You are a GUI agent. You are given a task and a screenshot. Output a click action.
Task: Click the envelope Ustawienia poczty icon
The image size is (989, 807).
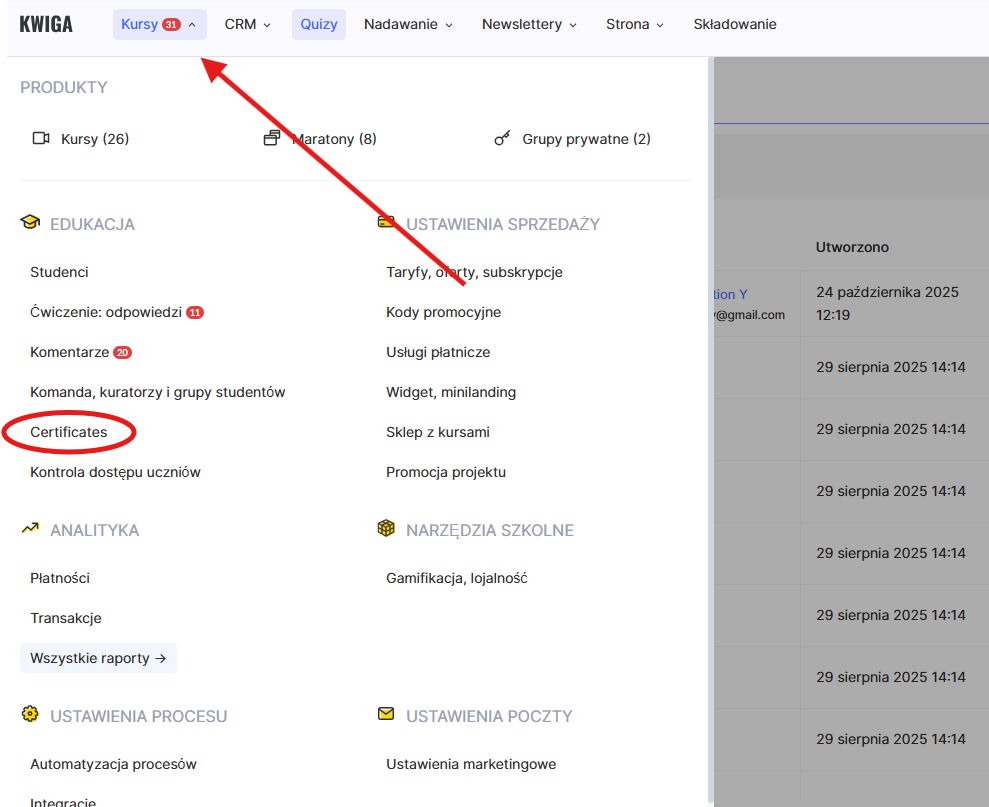click(x=386, y=715)
